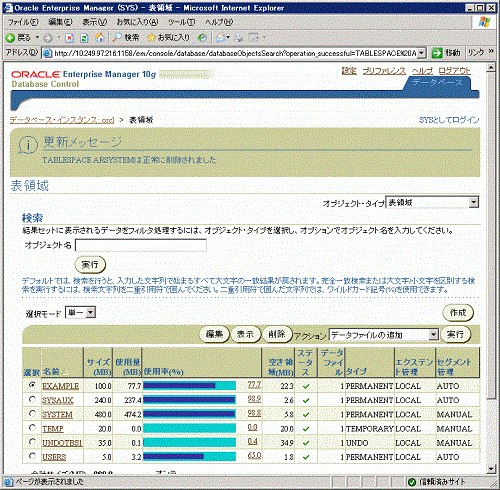This screenshot has width=500, height=490.
Task: Select the EXAMPLE tablespace radio button
Action: (x=32, y=385)
